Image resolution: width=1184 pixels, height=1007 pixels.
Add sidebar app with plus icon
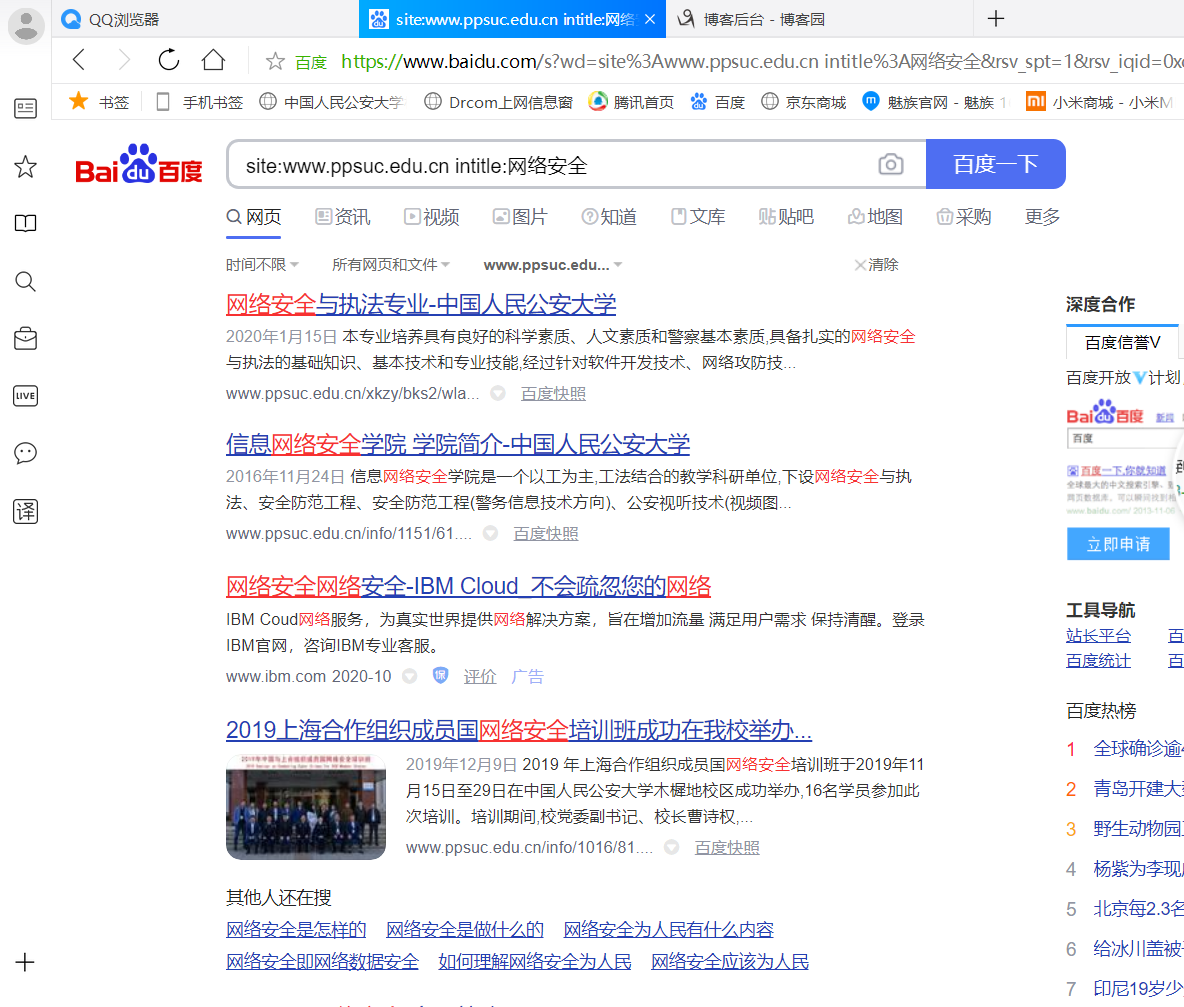click(25, 962)
